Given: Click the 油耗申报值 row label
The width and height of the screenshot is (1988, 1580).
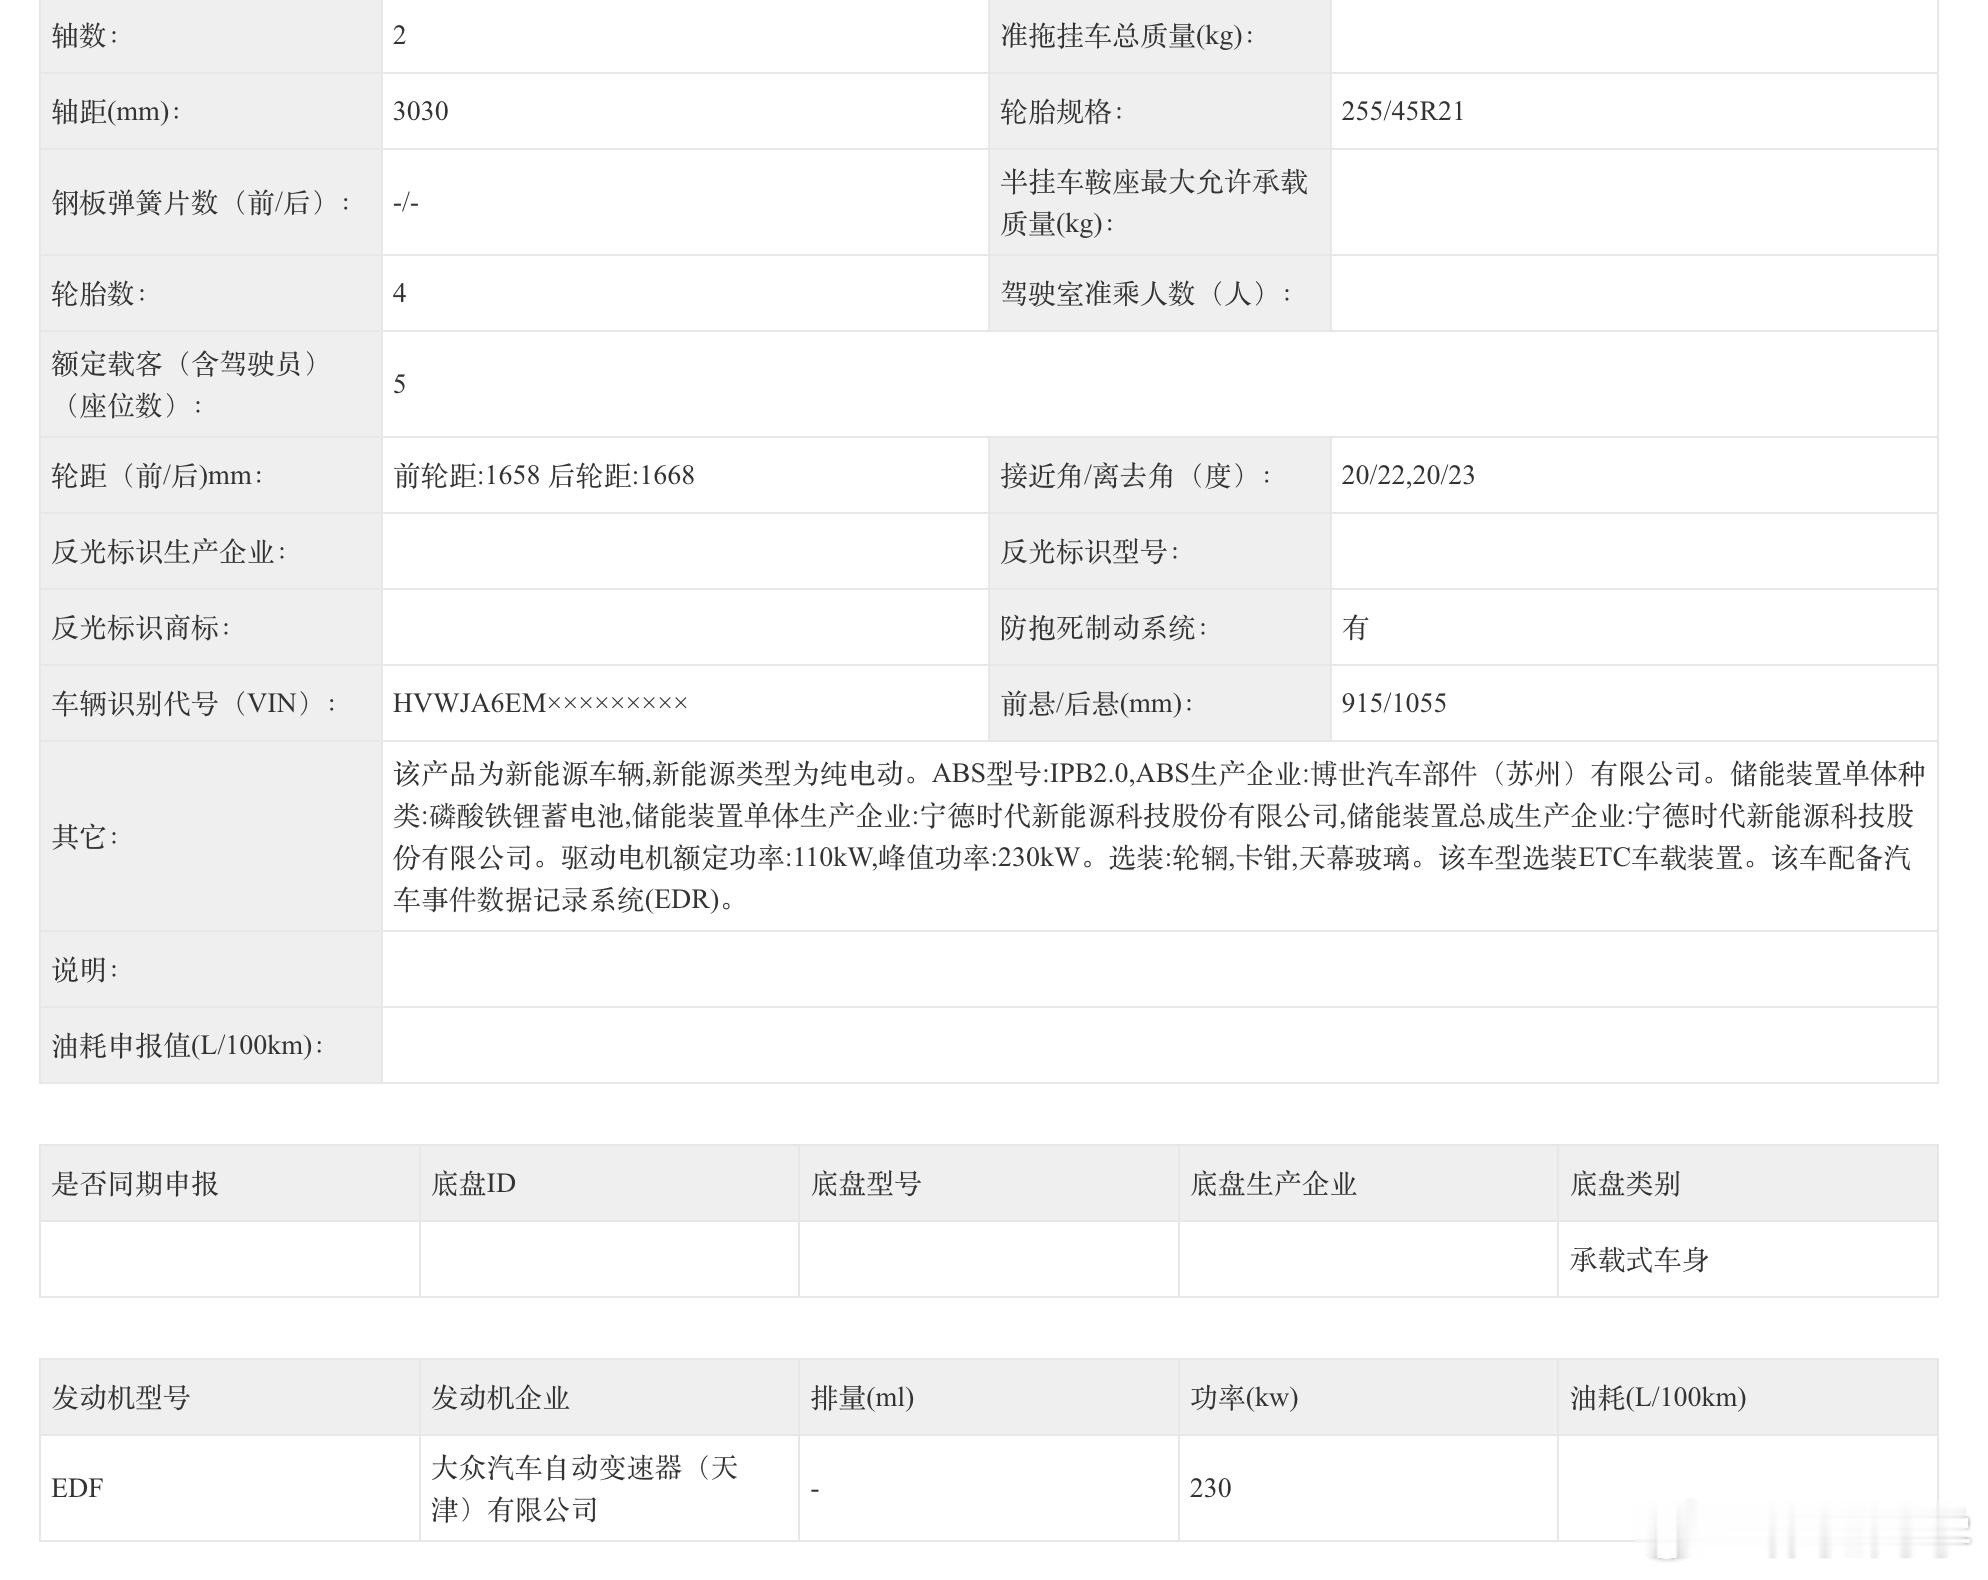Looking at the screenshot, I should point(187,1045).
